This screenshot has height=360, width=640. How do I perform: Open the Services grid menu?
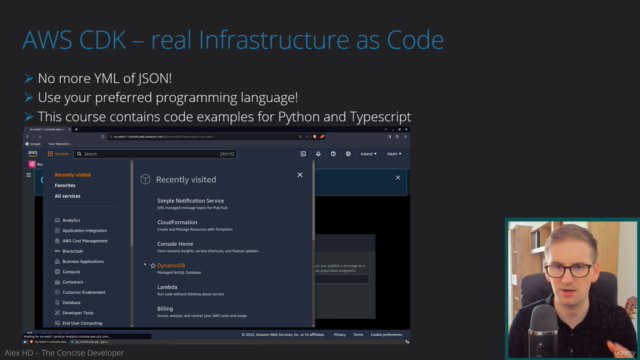(58, 154)
